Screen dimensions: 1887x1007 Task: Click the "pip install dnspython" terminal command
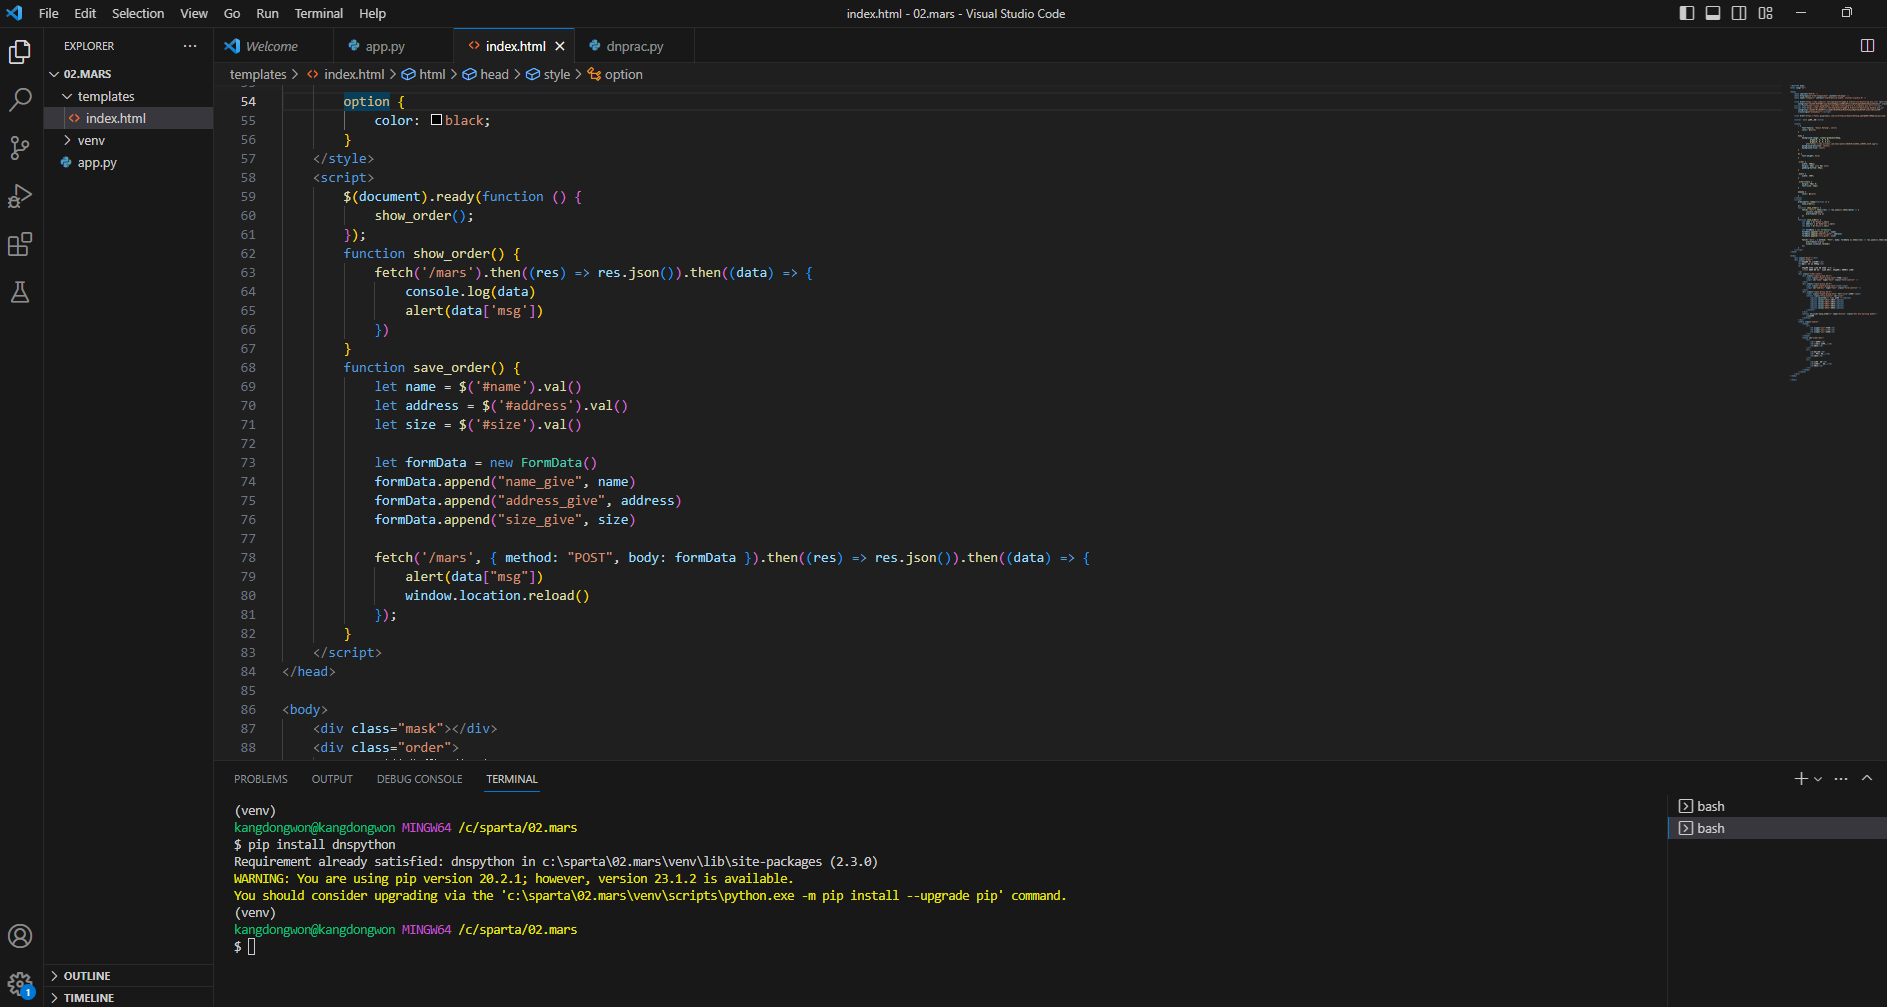(x=322, y=845)
